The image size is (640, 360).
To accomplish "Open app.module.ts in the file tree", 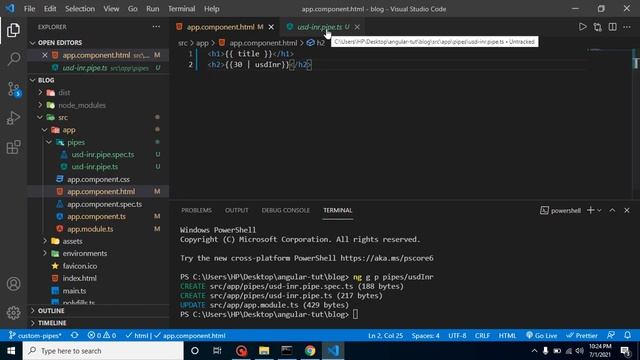I will 90,229.
